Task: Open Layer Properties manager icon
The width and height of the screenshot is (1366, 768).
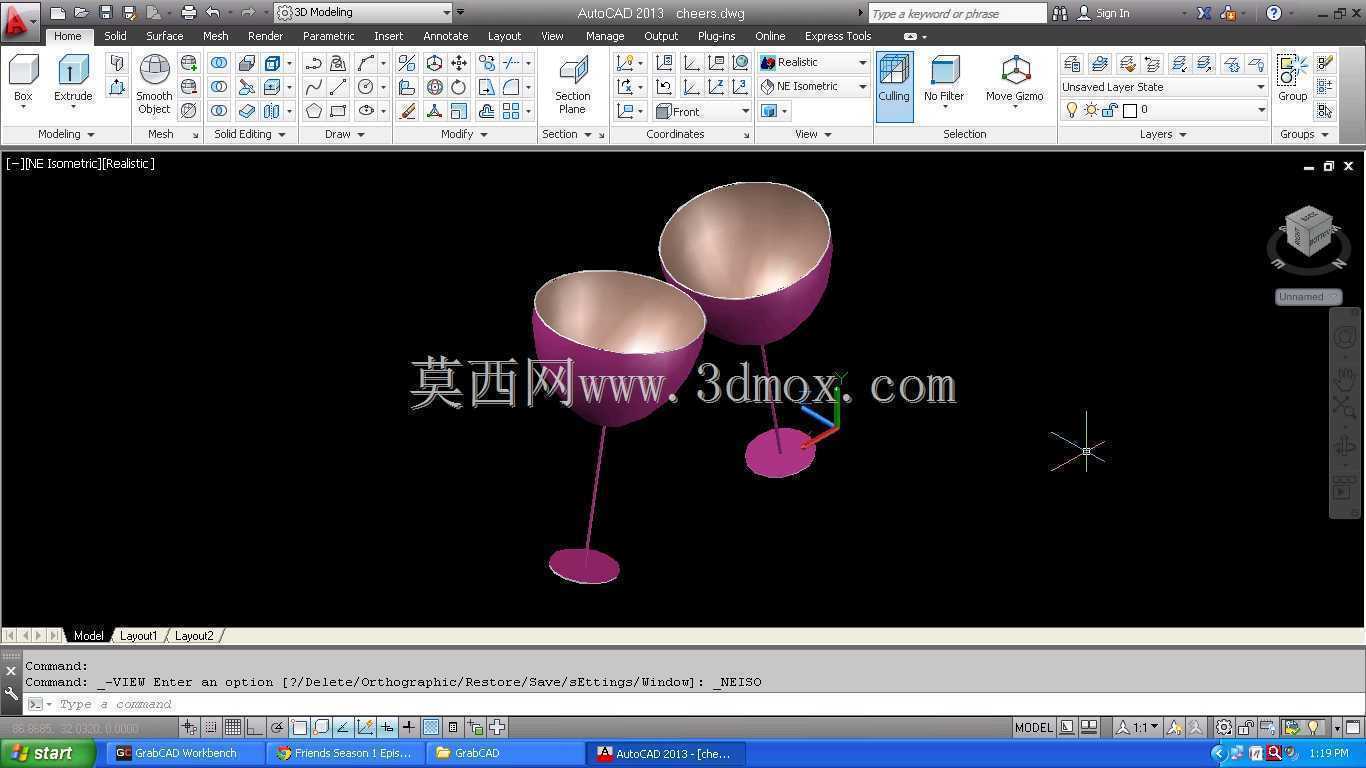Action: [1072, 63]
